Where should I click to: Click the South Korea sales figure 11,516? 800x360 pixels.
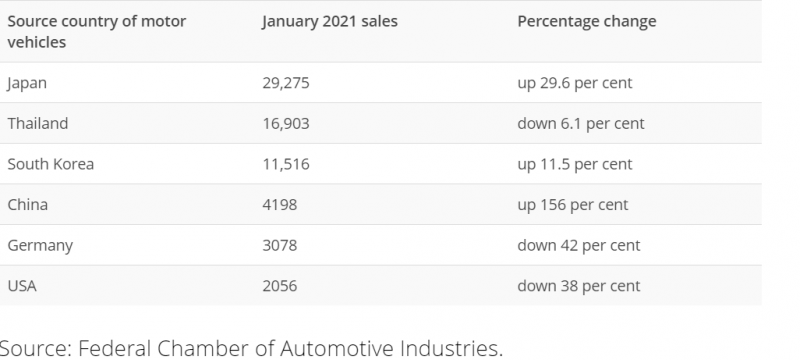(286, 164)
